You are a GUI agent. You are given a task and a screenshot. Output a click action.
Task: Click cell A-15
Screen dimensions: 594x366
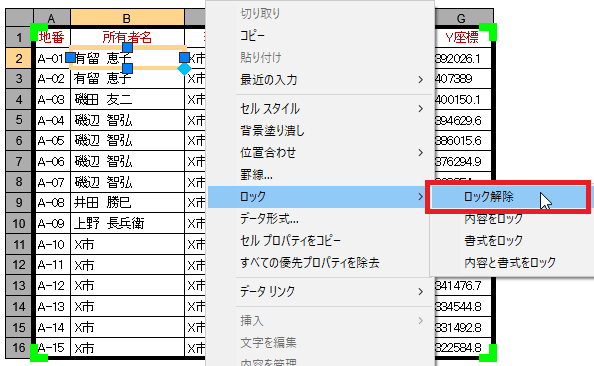point(52,347)
